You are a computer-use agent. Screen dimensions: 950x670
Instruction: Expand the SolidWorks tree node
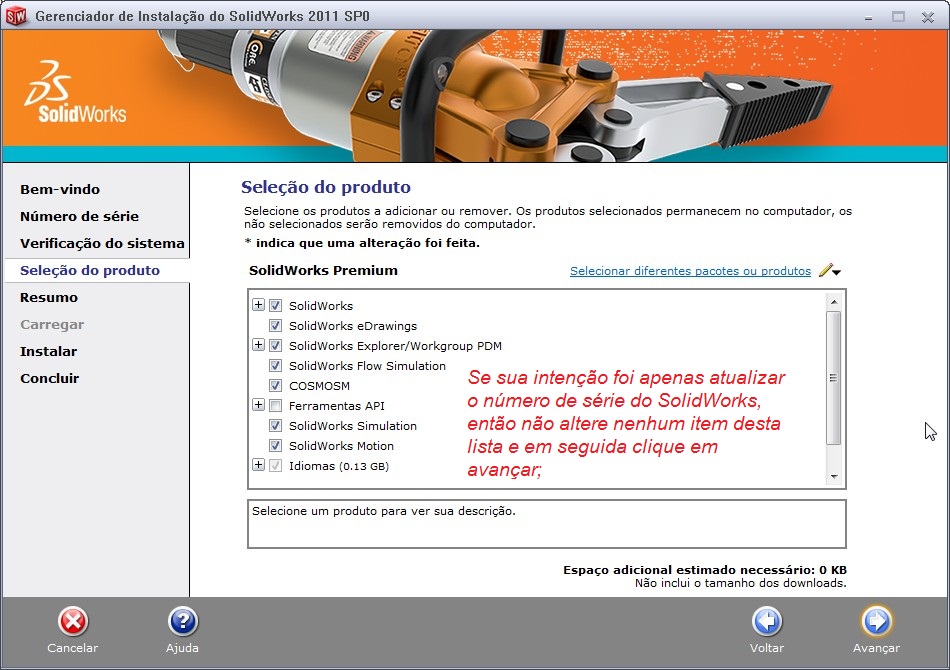258,305
